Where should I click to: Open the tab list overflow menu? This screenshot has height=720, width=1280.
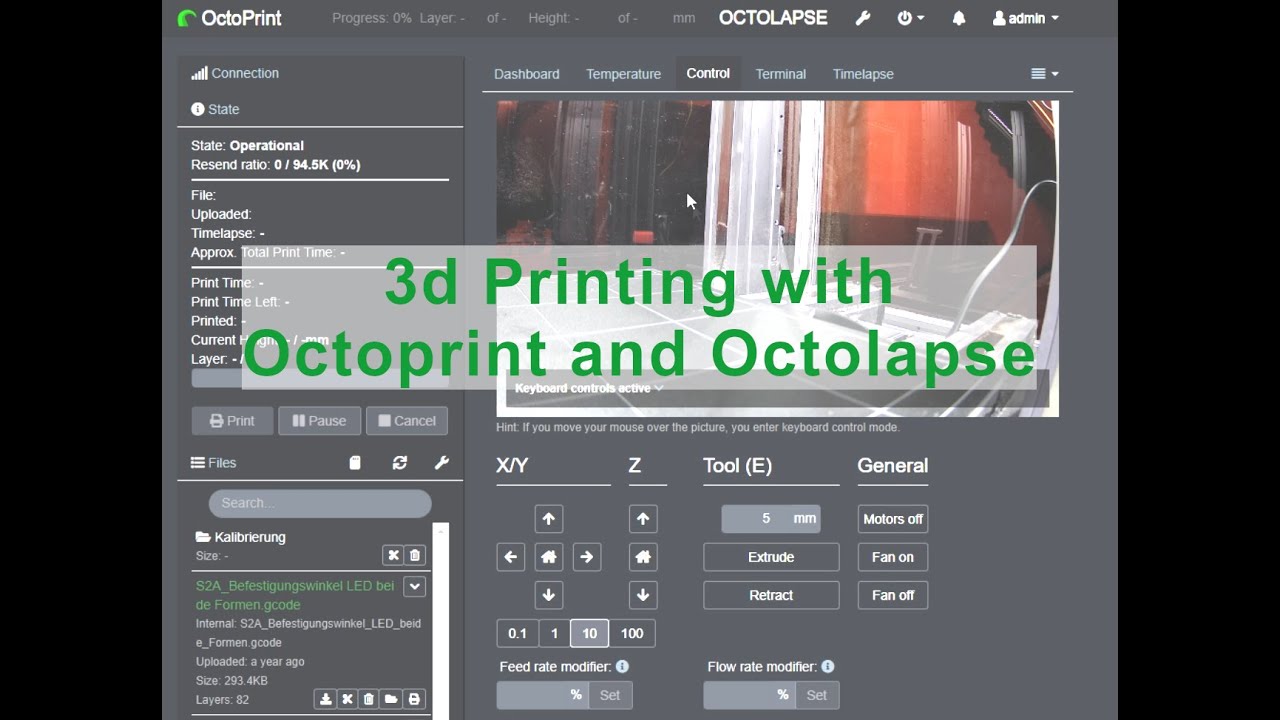(x=1044, y=74)
